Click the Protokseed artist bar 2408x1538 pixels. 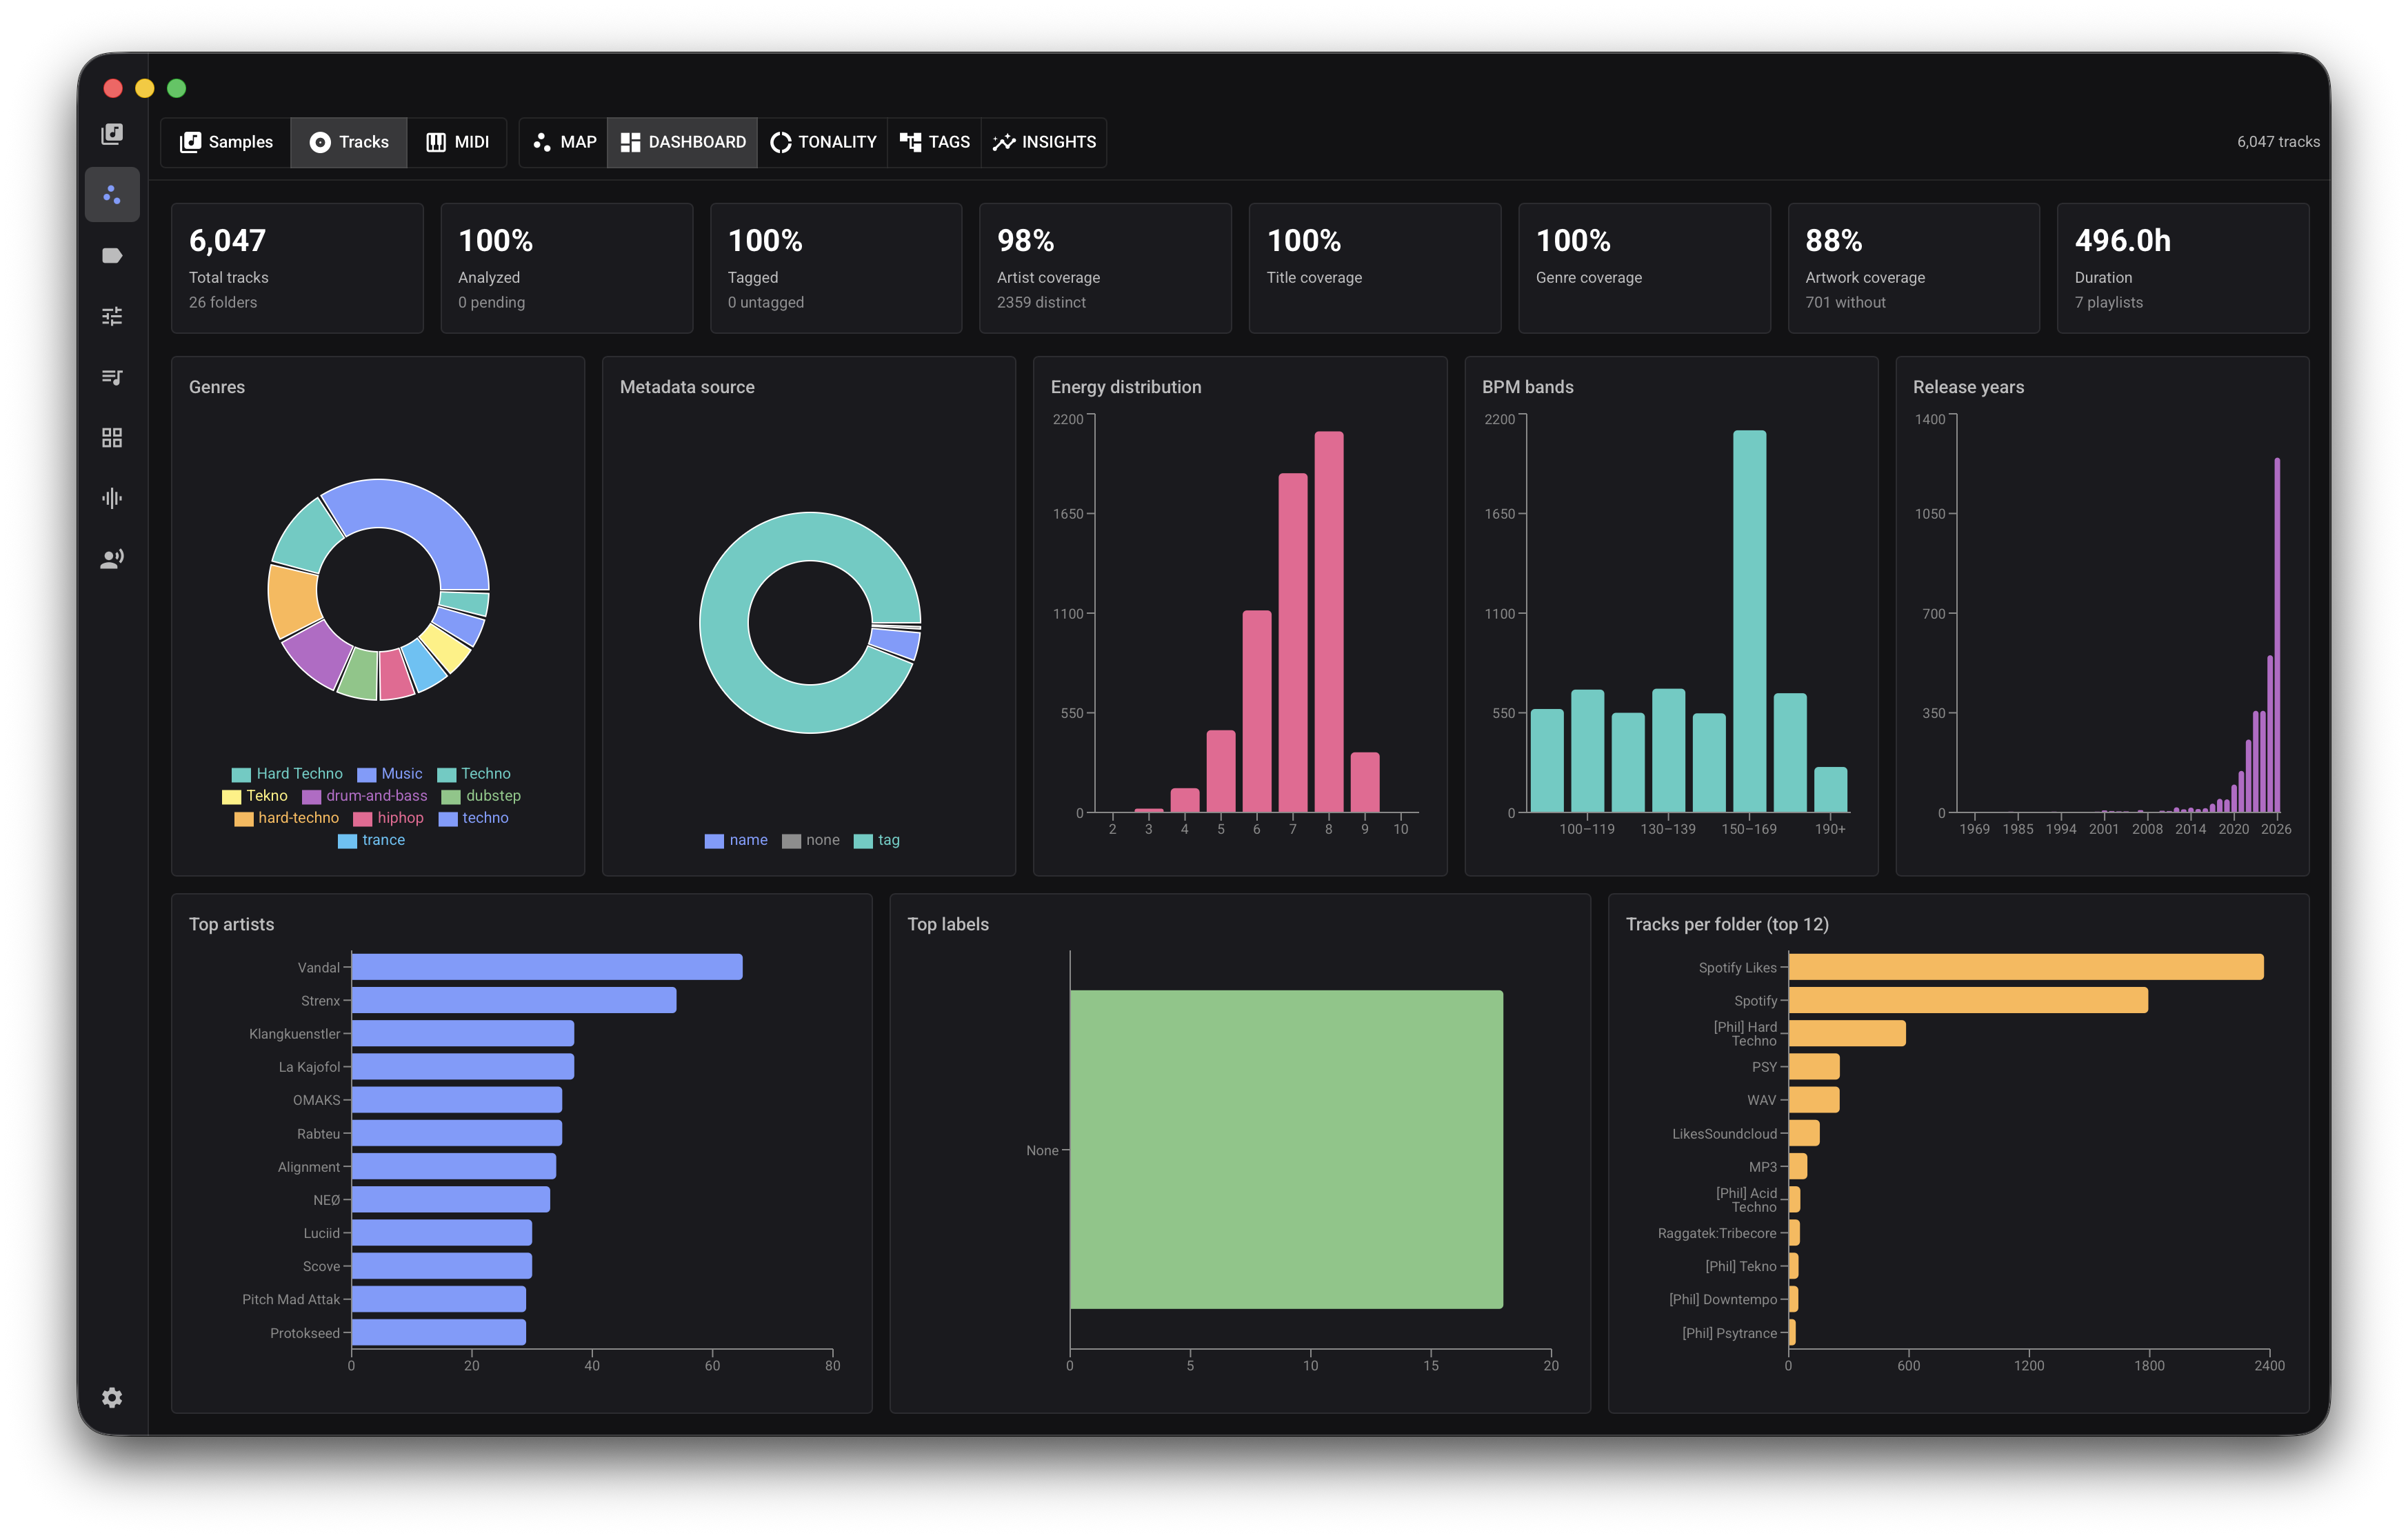coord(439,1332)
